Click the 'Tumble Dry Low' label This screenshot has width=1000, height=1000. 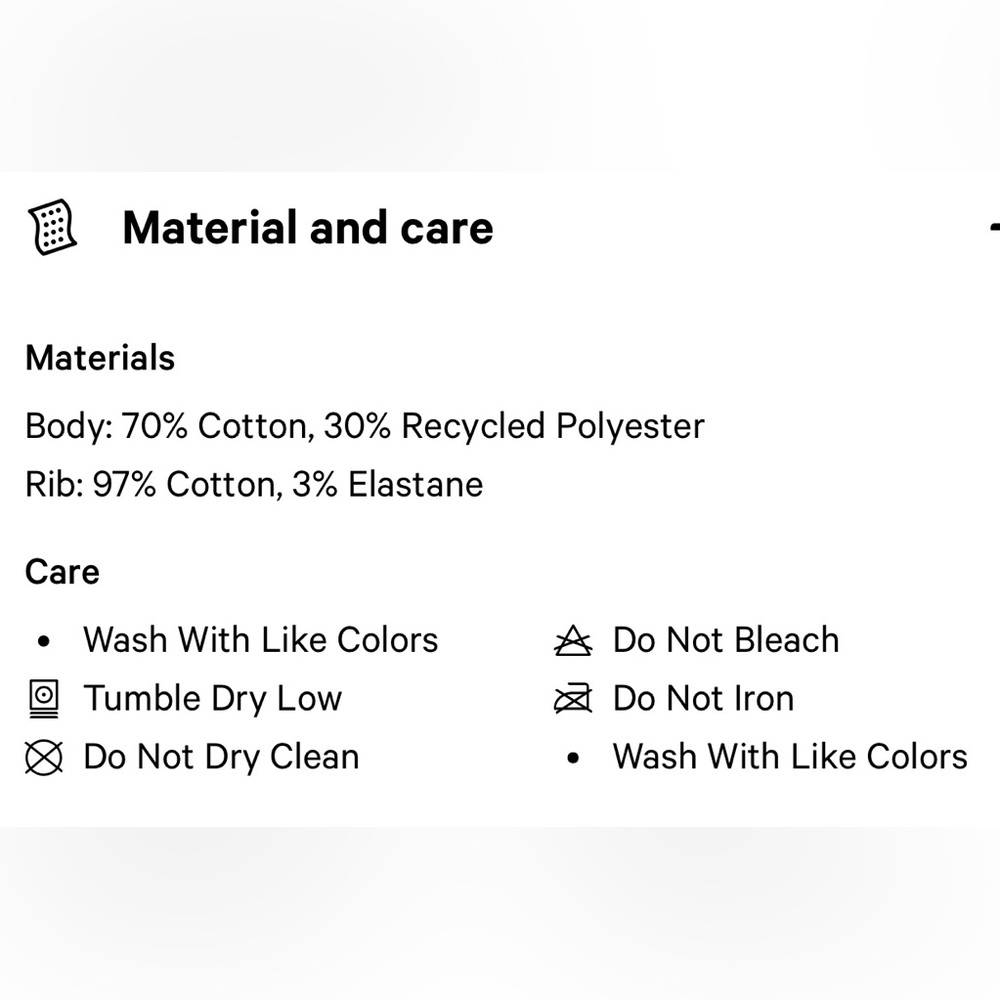tap(212, 698)
